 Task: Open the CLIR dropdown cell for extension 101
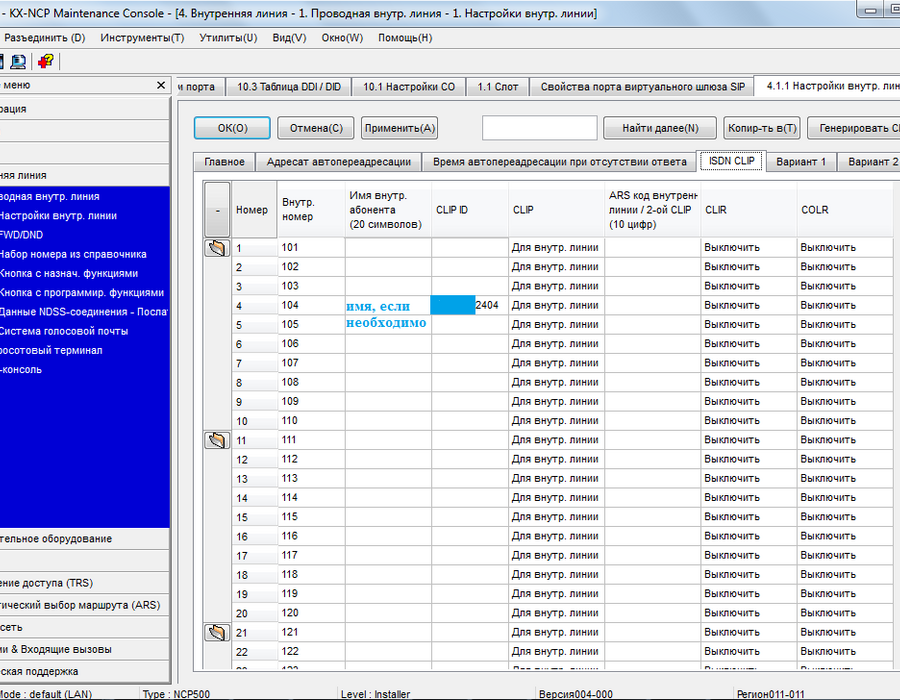[x=748, y=248]
